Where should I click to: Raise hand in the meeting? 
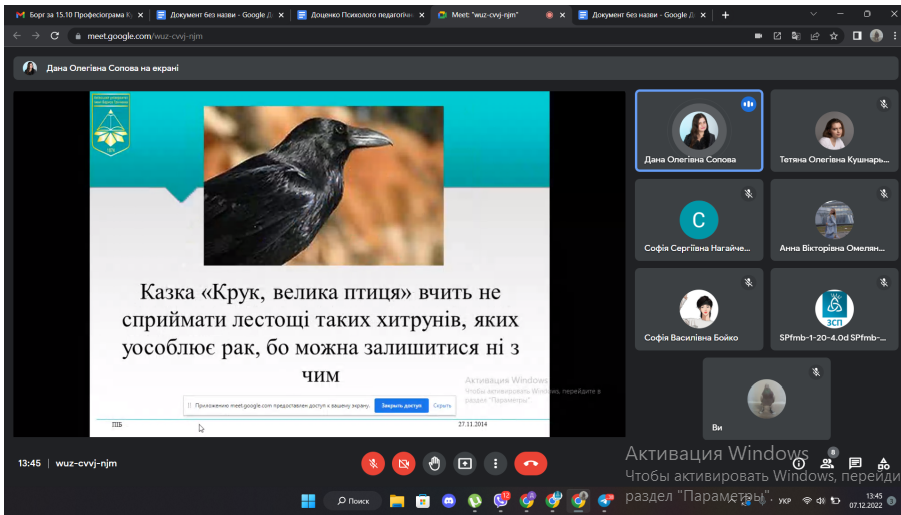(x=434, y=463)
